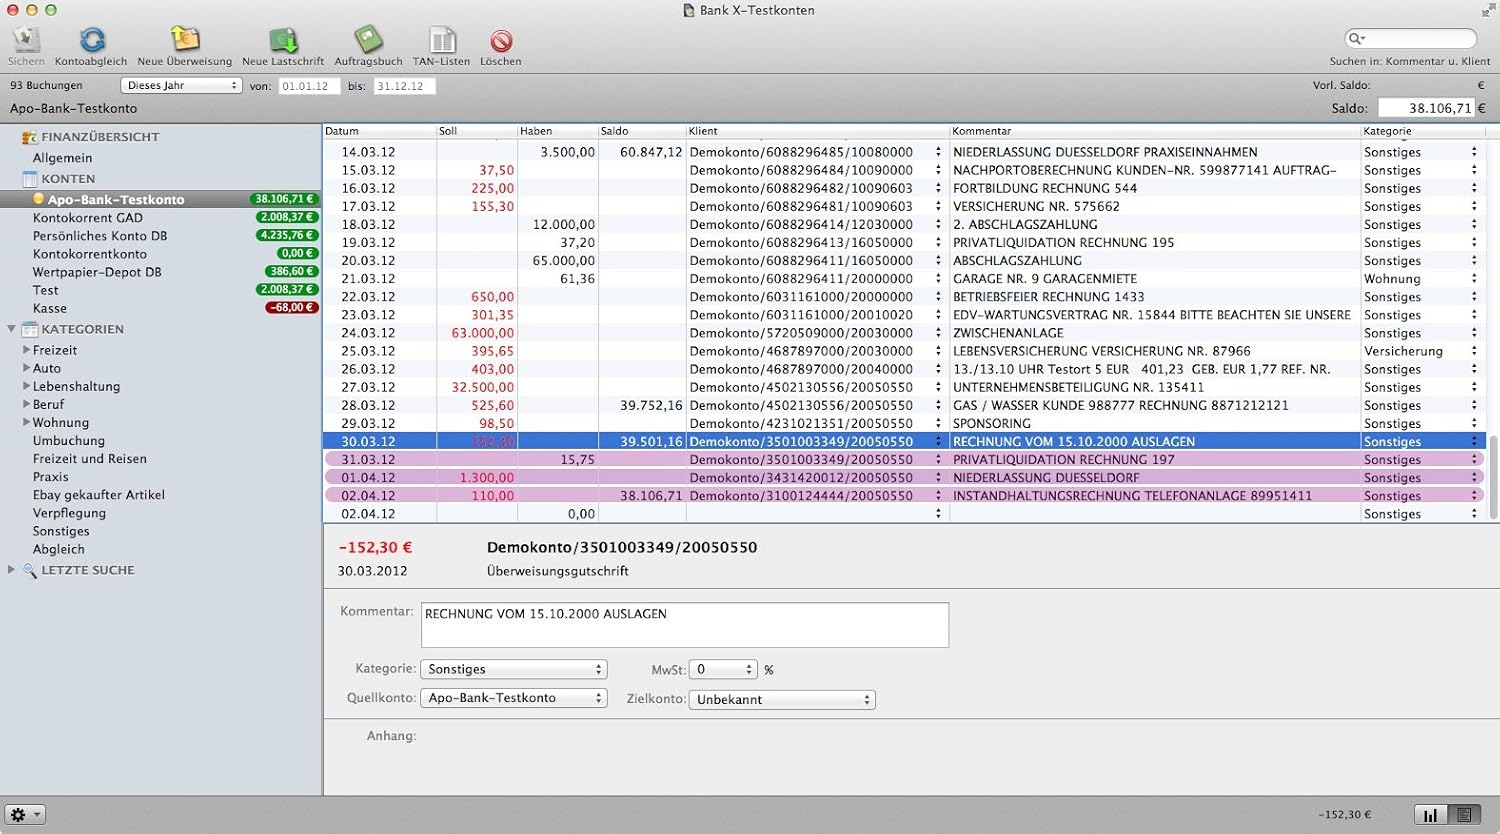Create a Neue Überweisung
This screenshot has width=1500, height=834.
pyautogui.click(x=185, y=40)
